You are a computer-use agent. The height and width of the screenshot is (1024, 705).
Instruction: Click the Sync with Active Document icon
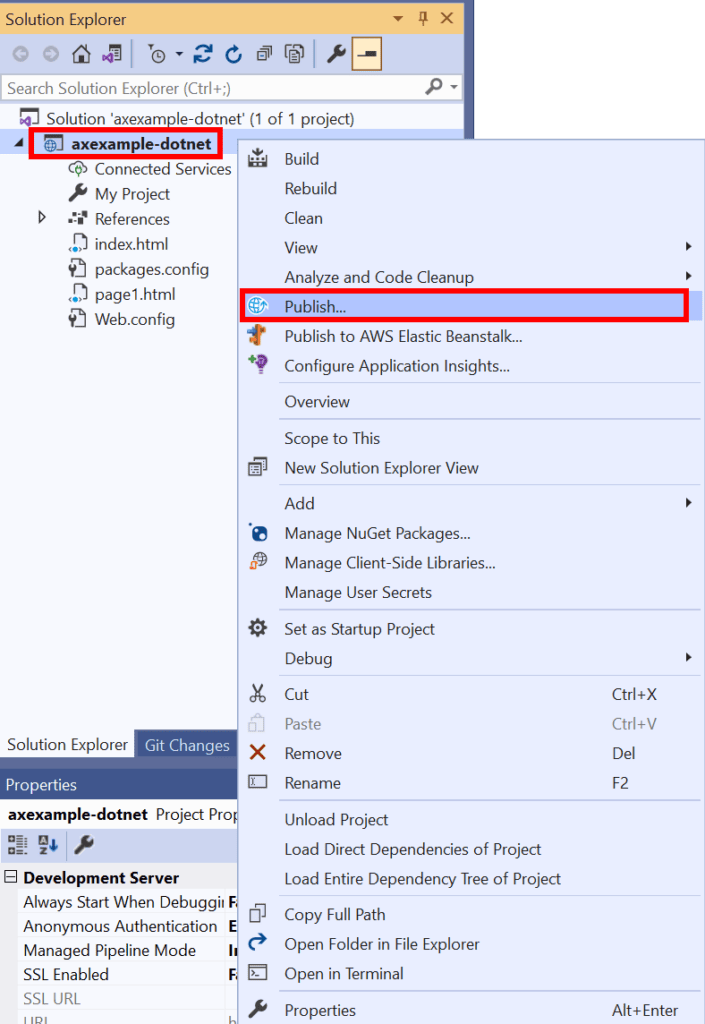203,54
